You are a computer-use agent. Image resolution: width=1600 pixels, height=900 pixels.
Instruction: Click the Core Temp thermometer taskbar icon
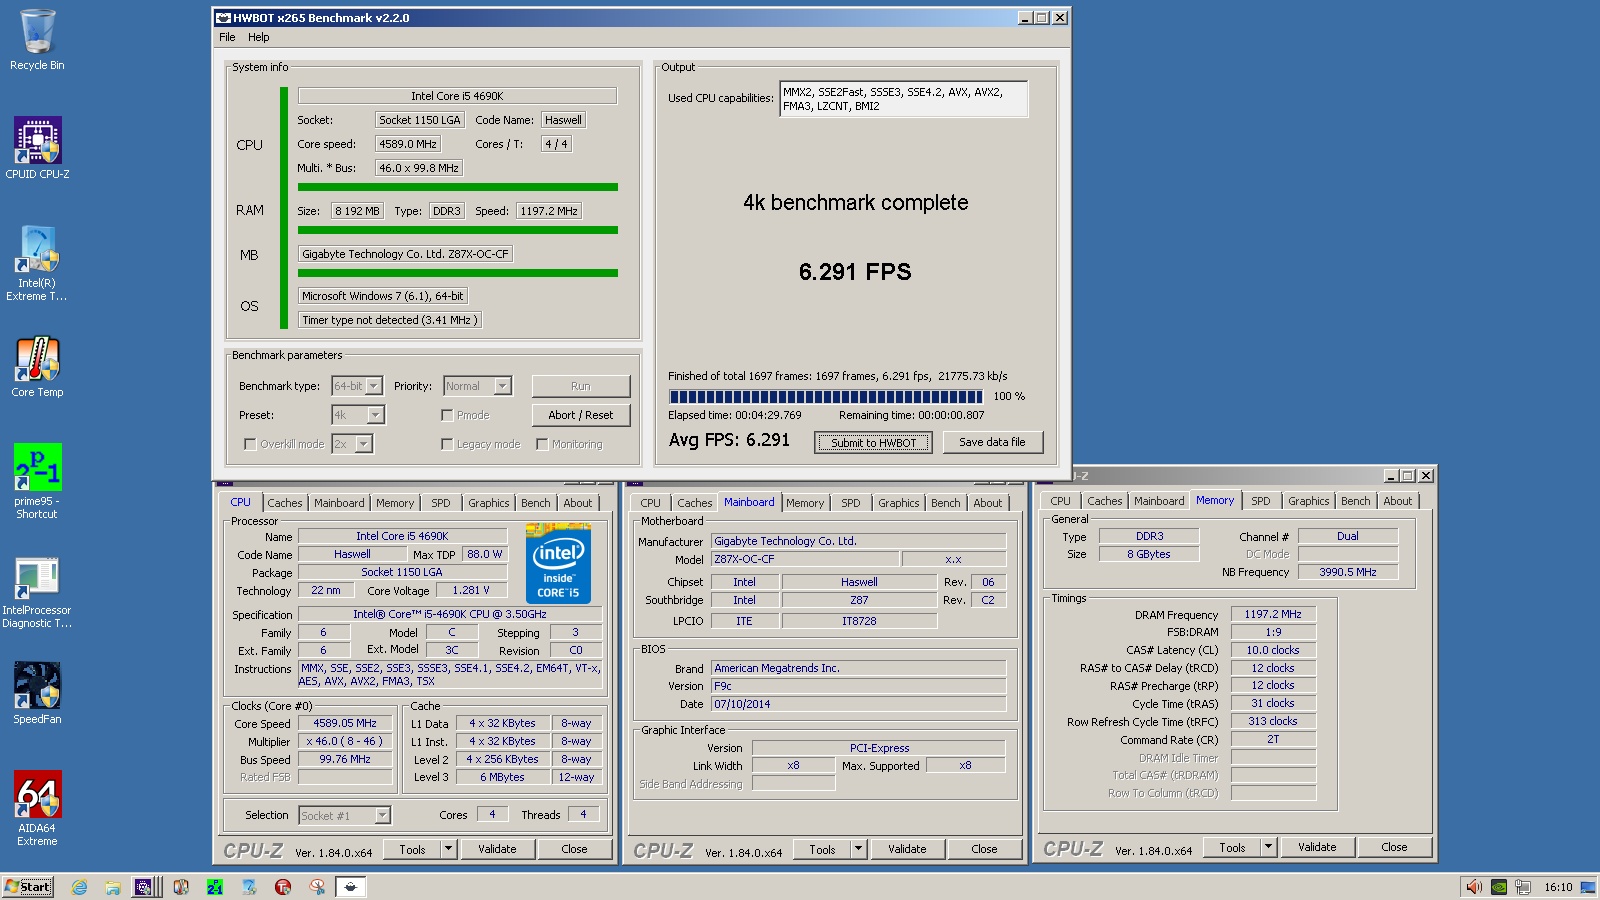[x=181, y=887]
